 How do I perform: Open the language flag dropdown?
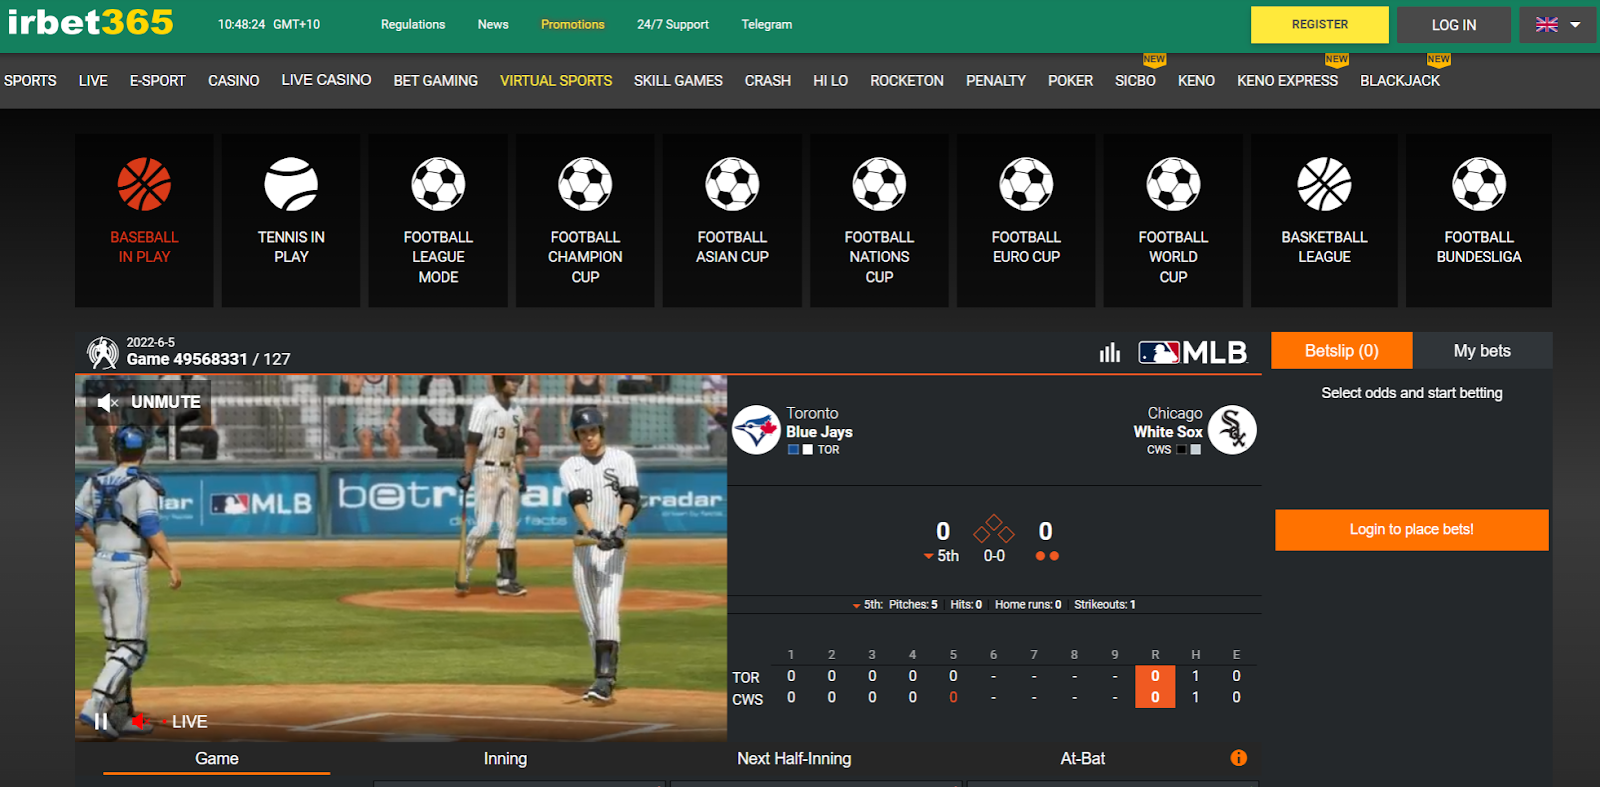[x=1558, y=25]
